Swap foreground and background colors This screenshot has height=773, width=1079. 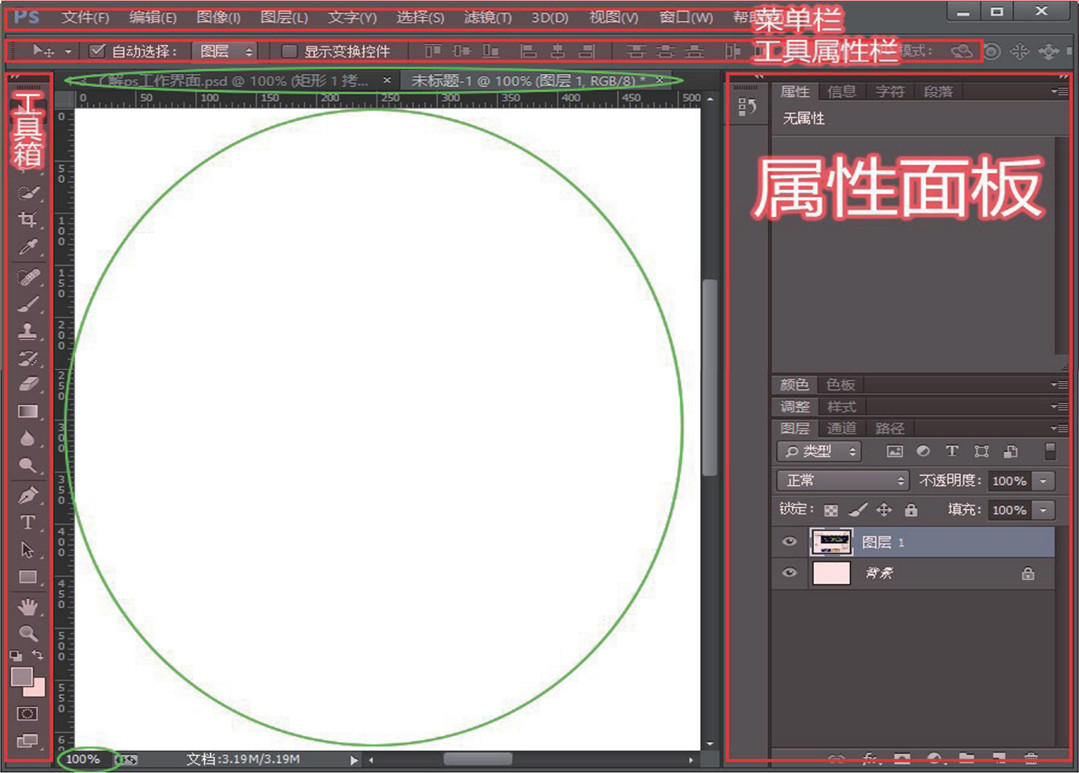coord(38,655)
